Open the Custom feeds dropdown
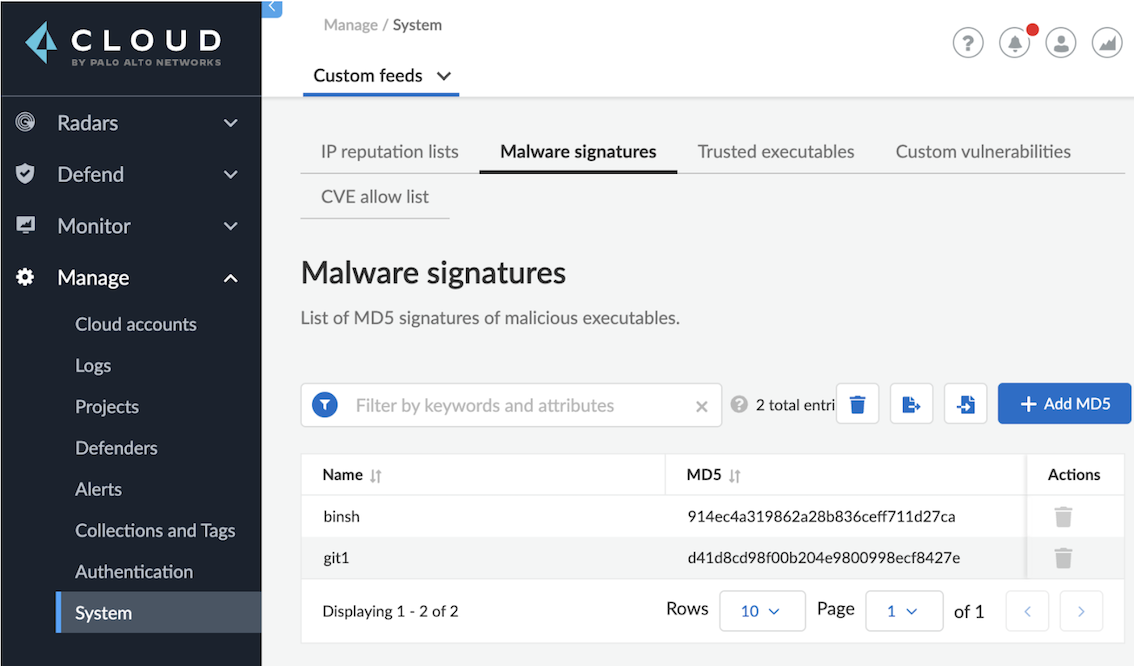Screen dimensions: 1134x666 click(382, 76)
